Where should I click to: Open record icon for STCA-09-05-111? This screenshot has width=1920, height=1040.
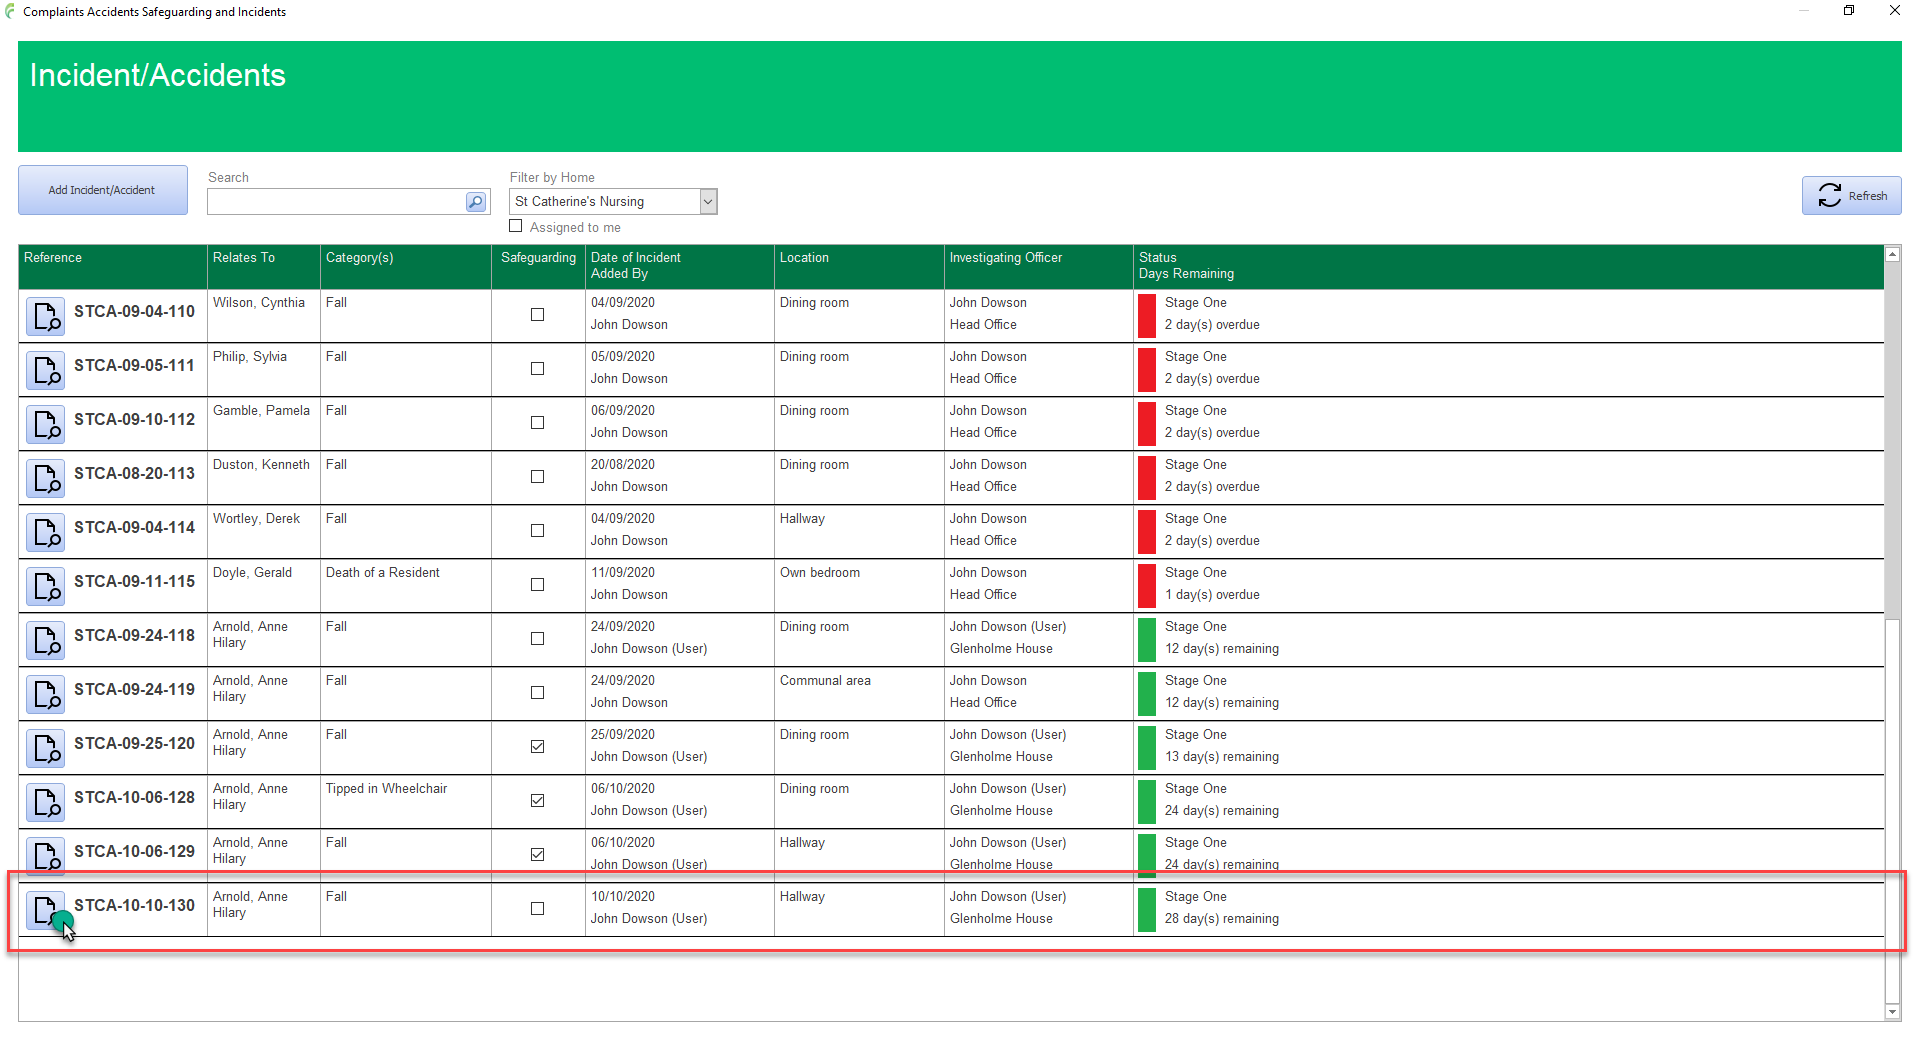pos(45,370)
